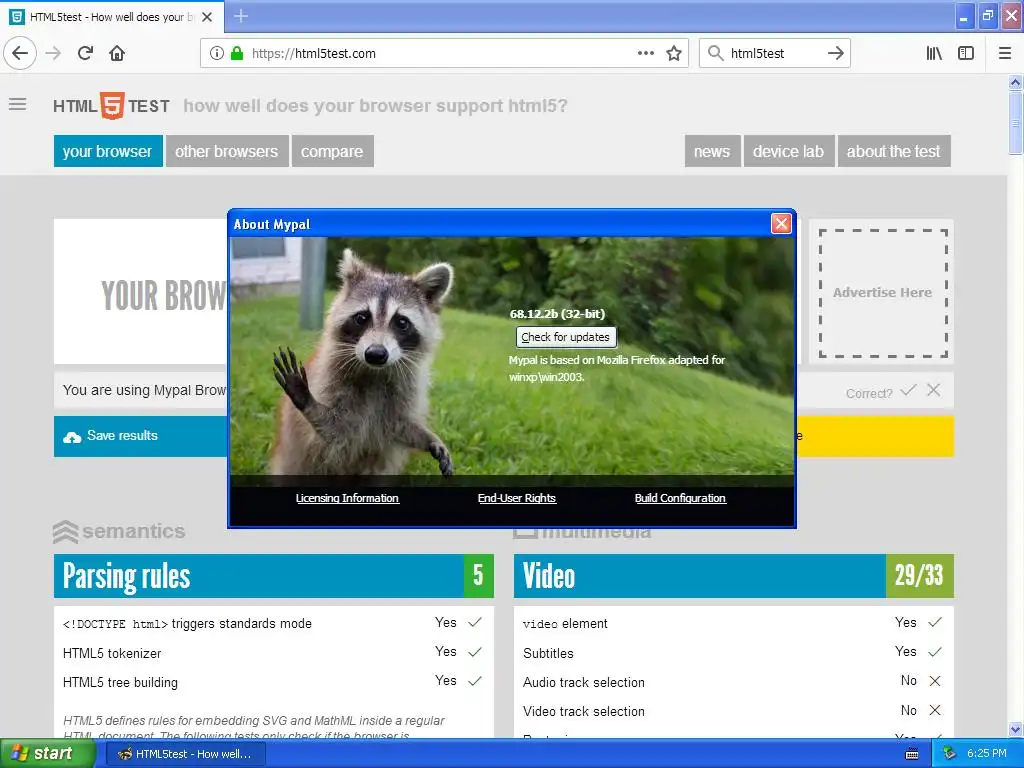Click the Subtitles row
Viewport: 1024px width, 768px height.
tap(733, 652)
